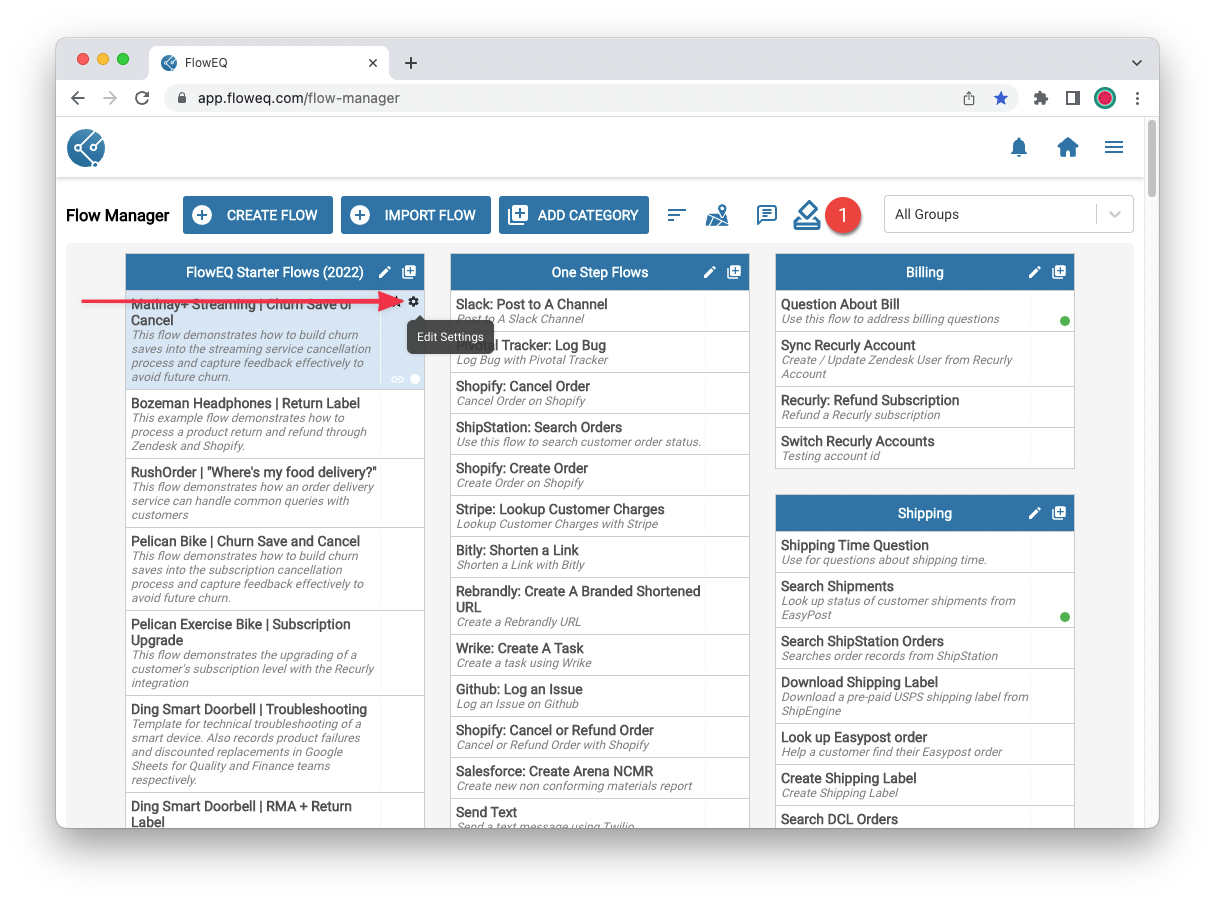Open RushOrder Where's my food delivery flow

(x=275, y=493)
